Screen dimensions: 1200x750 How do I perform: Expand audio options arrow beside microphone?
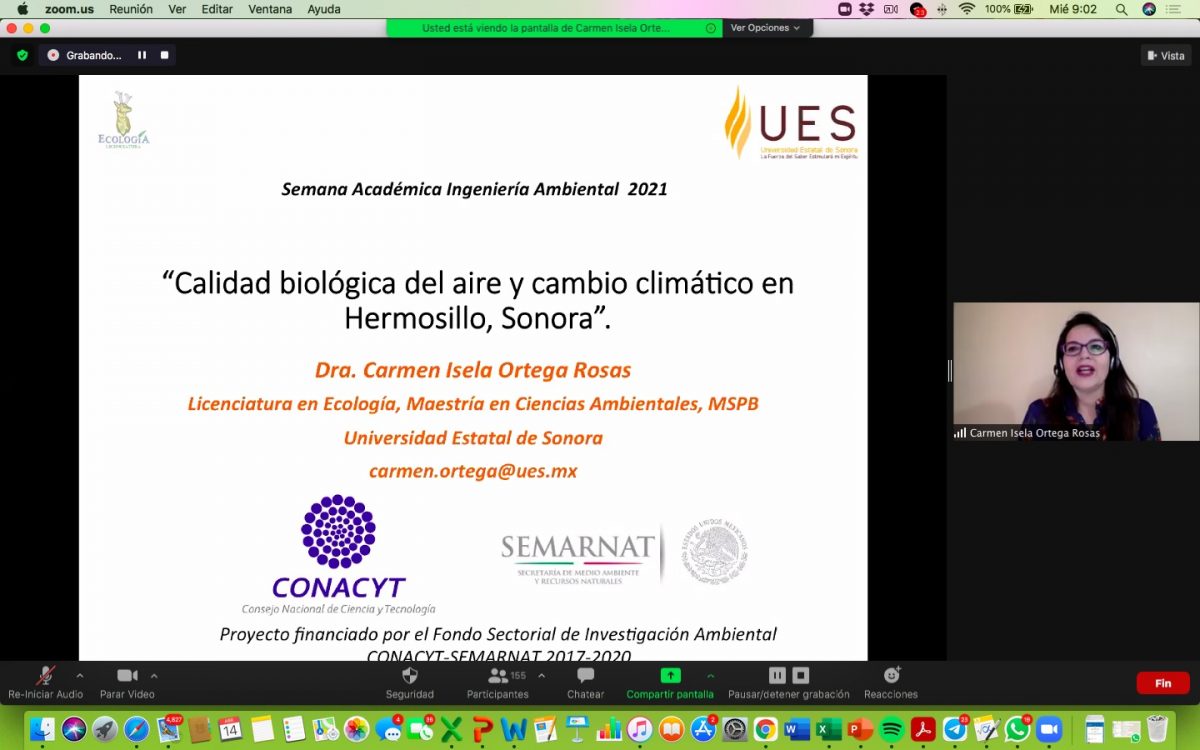point(79,675)
